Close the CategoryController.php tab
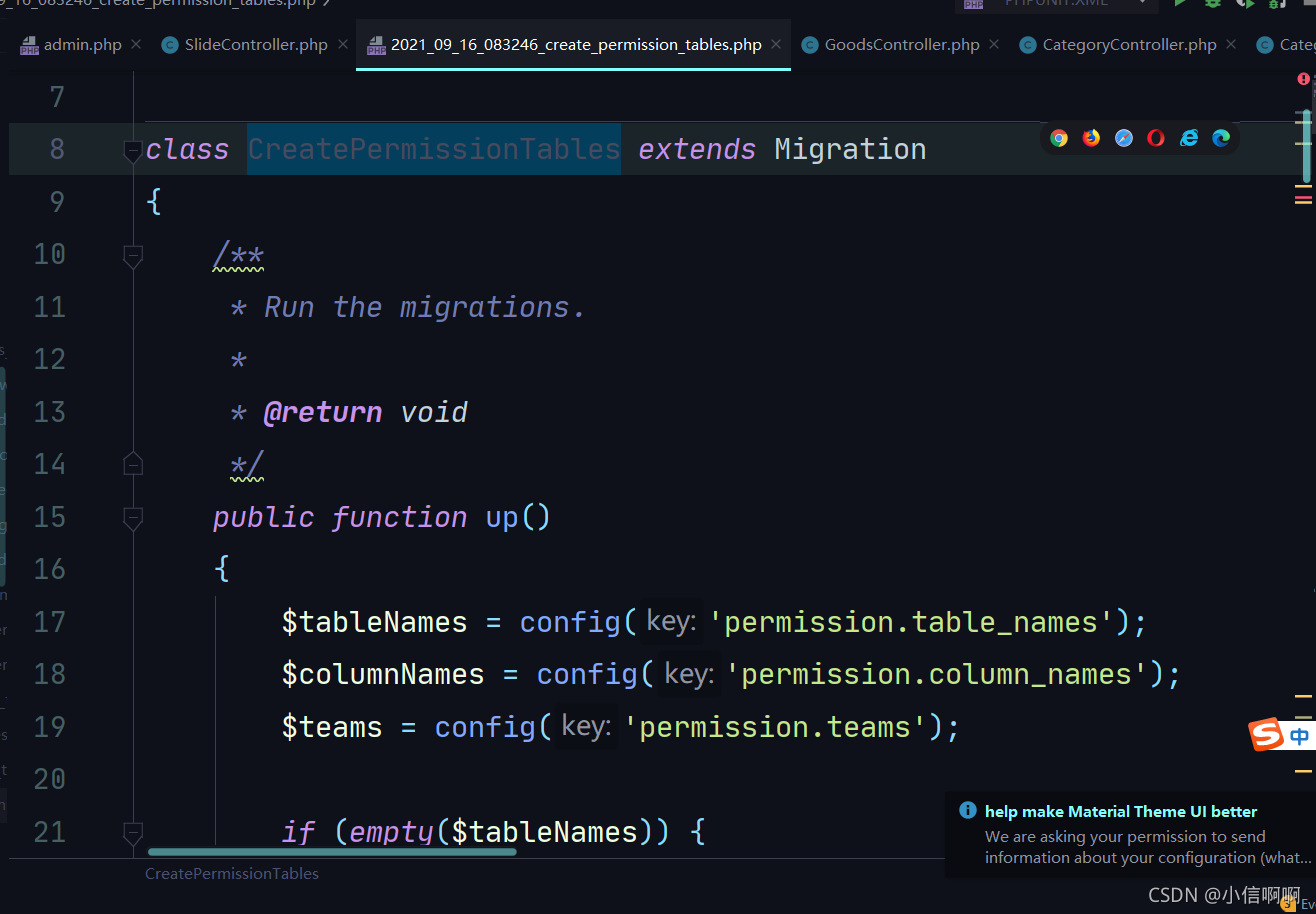The height and width of the screenshot is (914, 1316). coord(1231,44)
